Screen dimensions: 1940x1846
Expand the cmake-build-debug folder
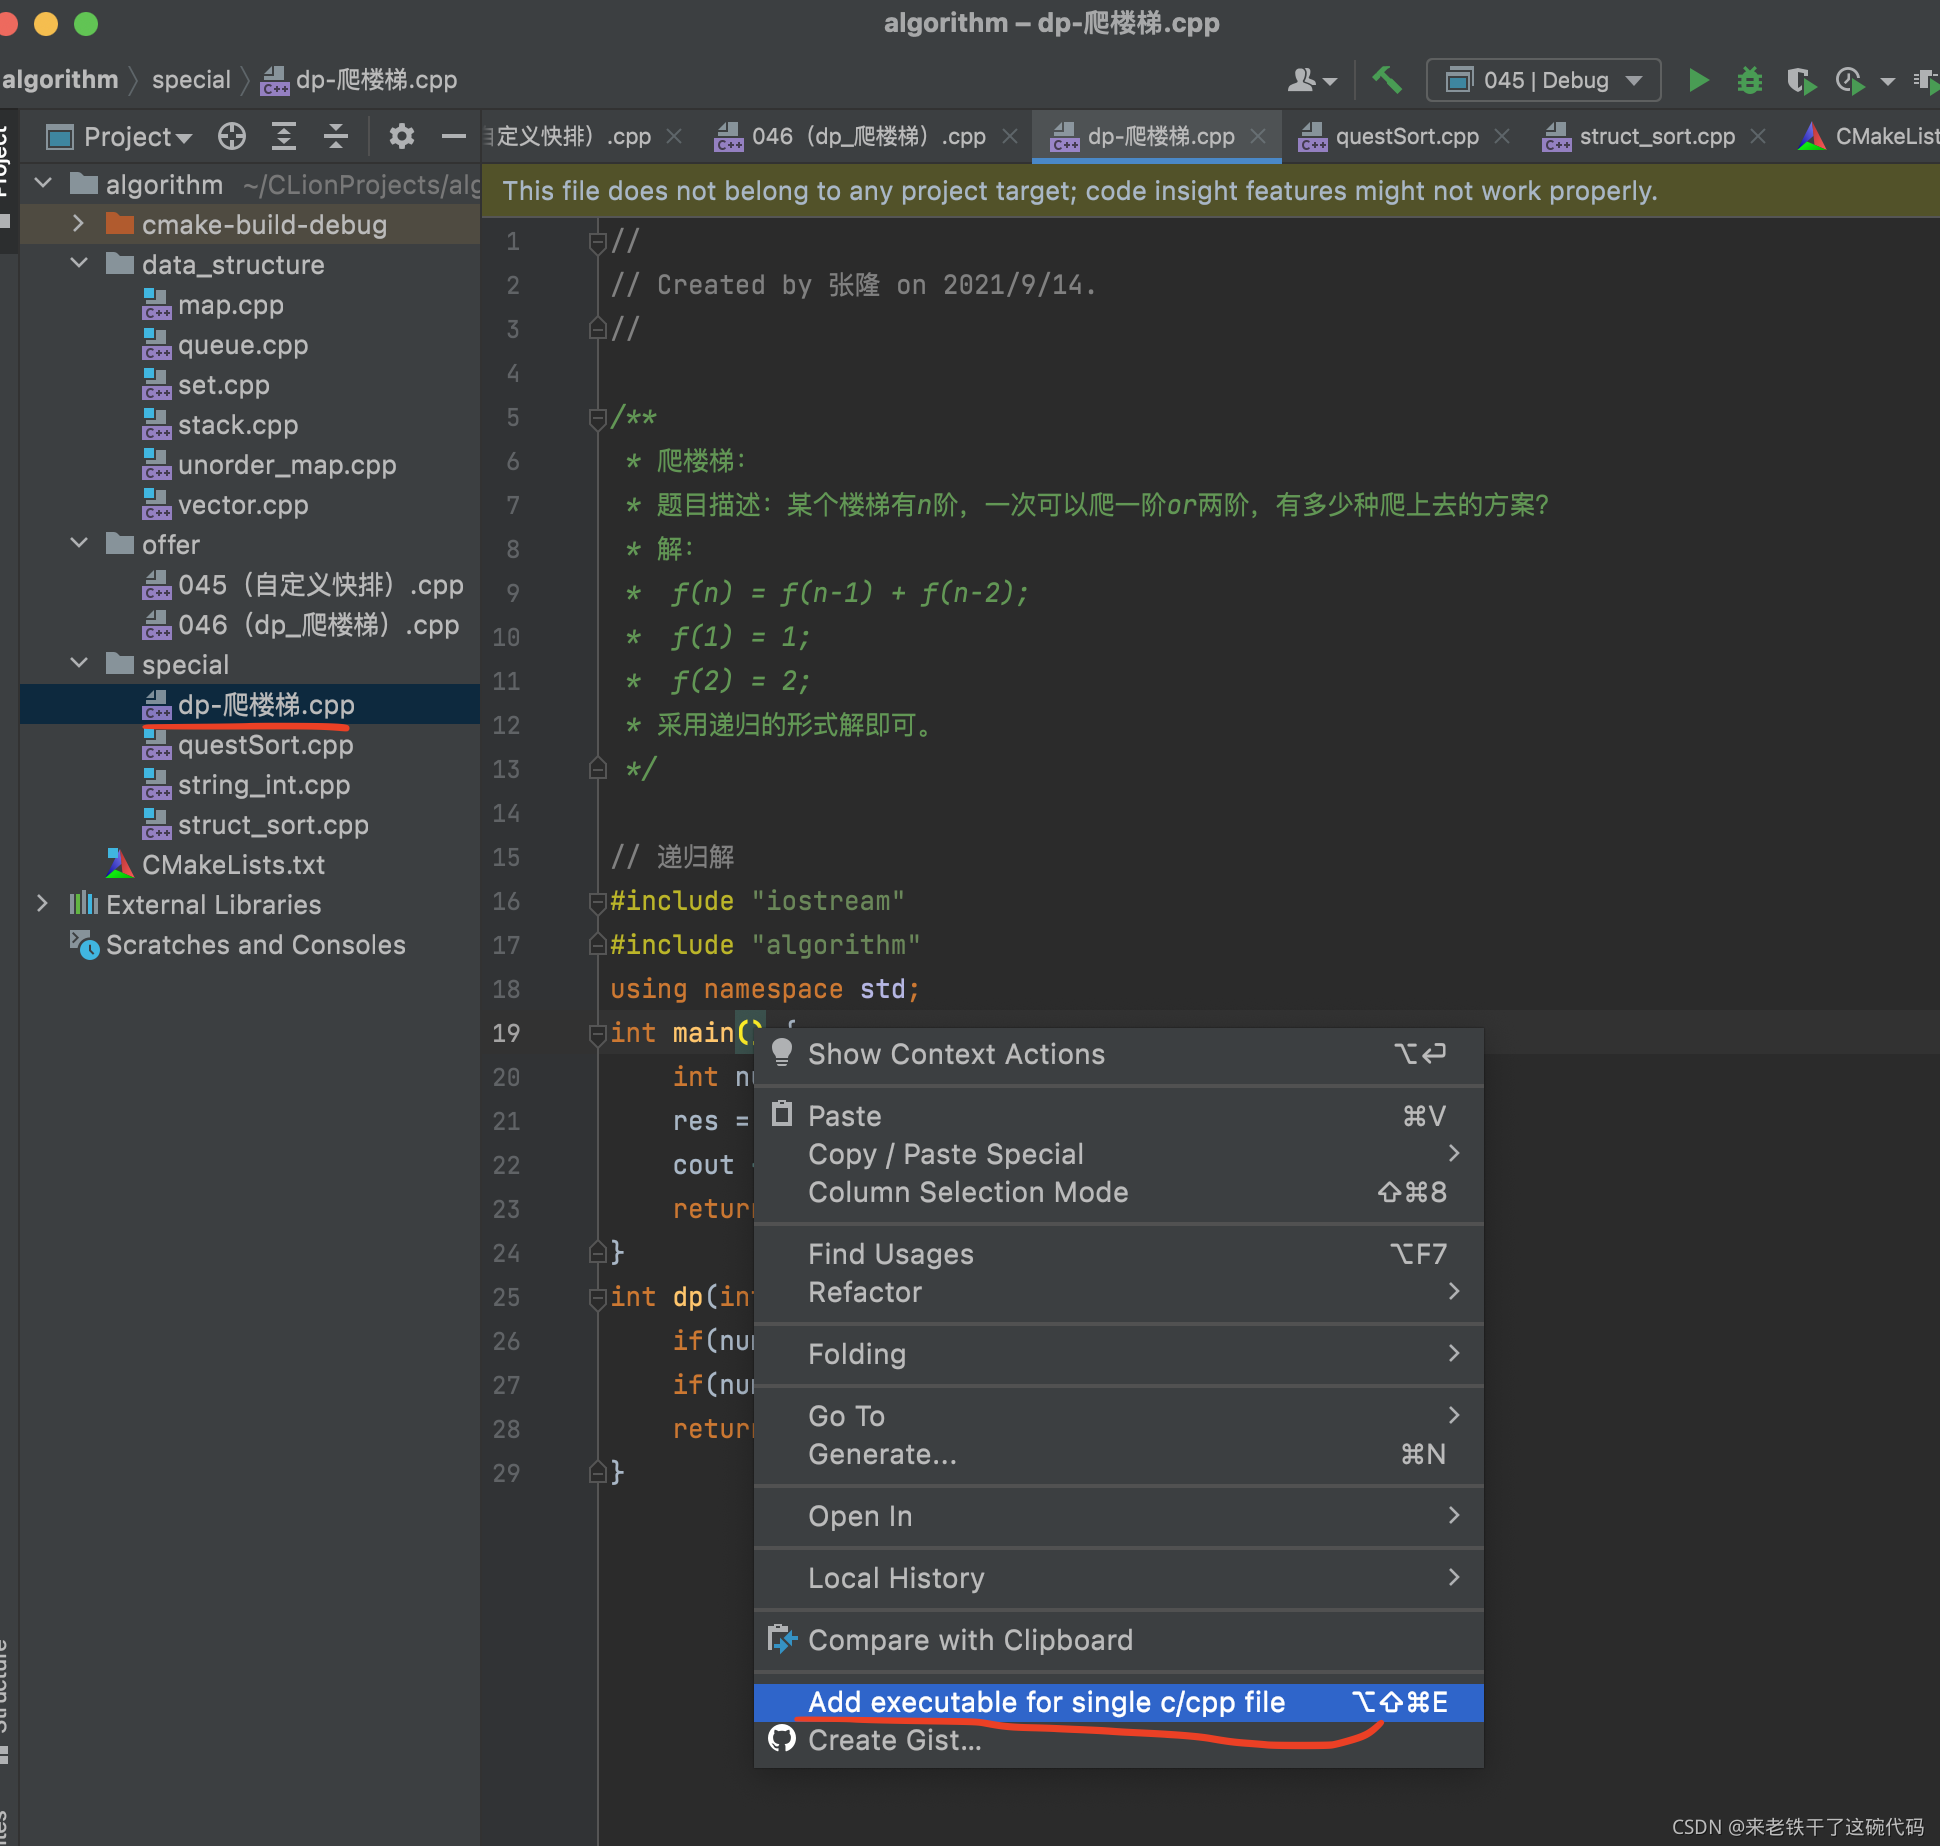(x=79, y=224)
